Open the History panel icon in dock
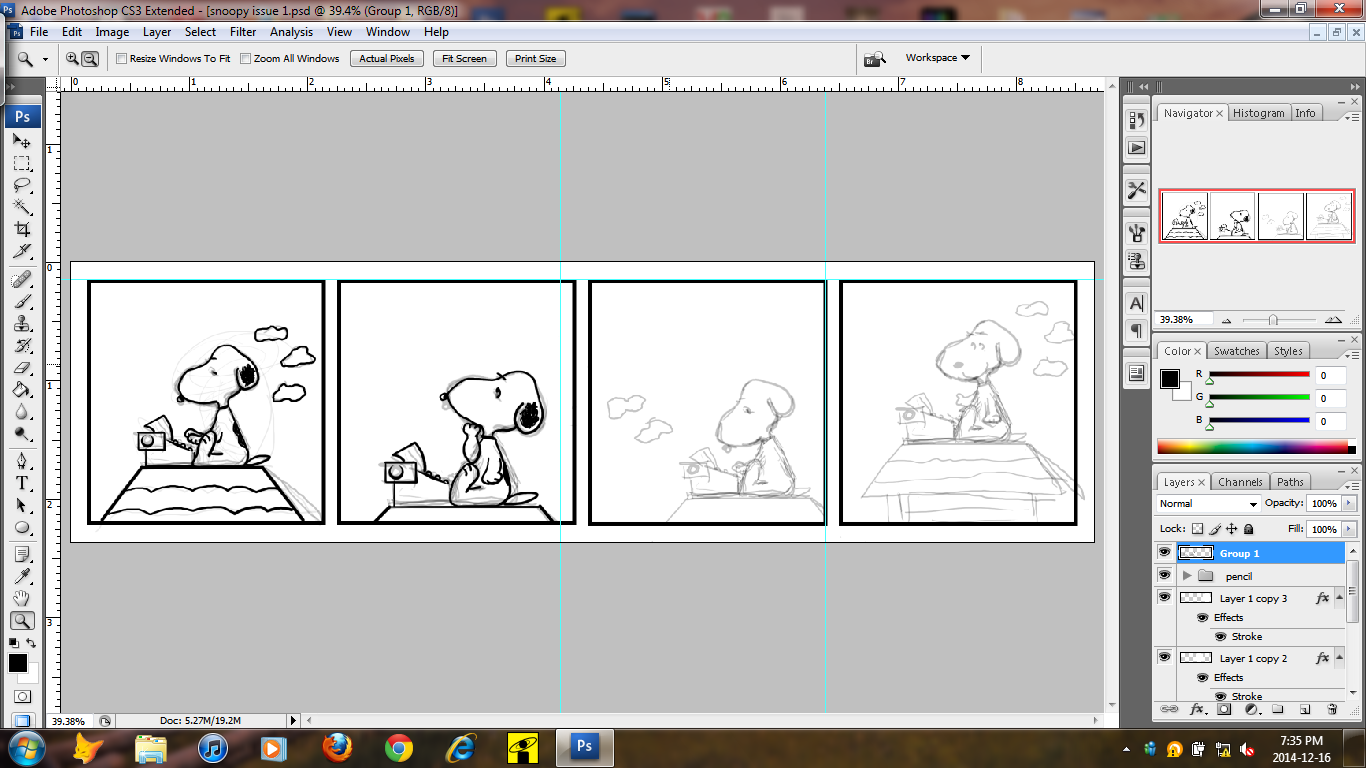Image resolution: width=1366 pixels, height=768 pixels. coord(1136,120)
